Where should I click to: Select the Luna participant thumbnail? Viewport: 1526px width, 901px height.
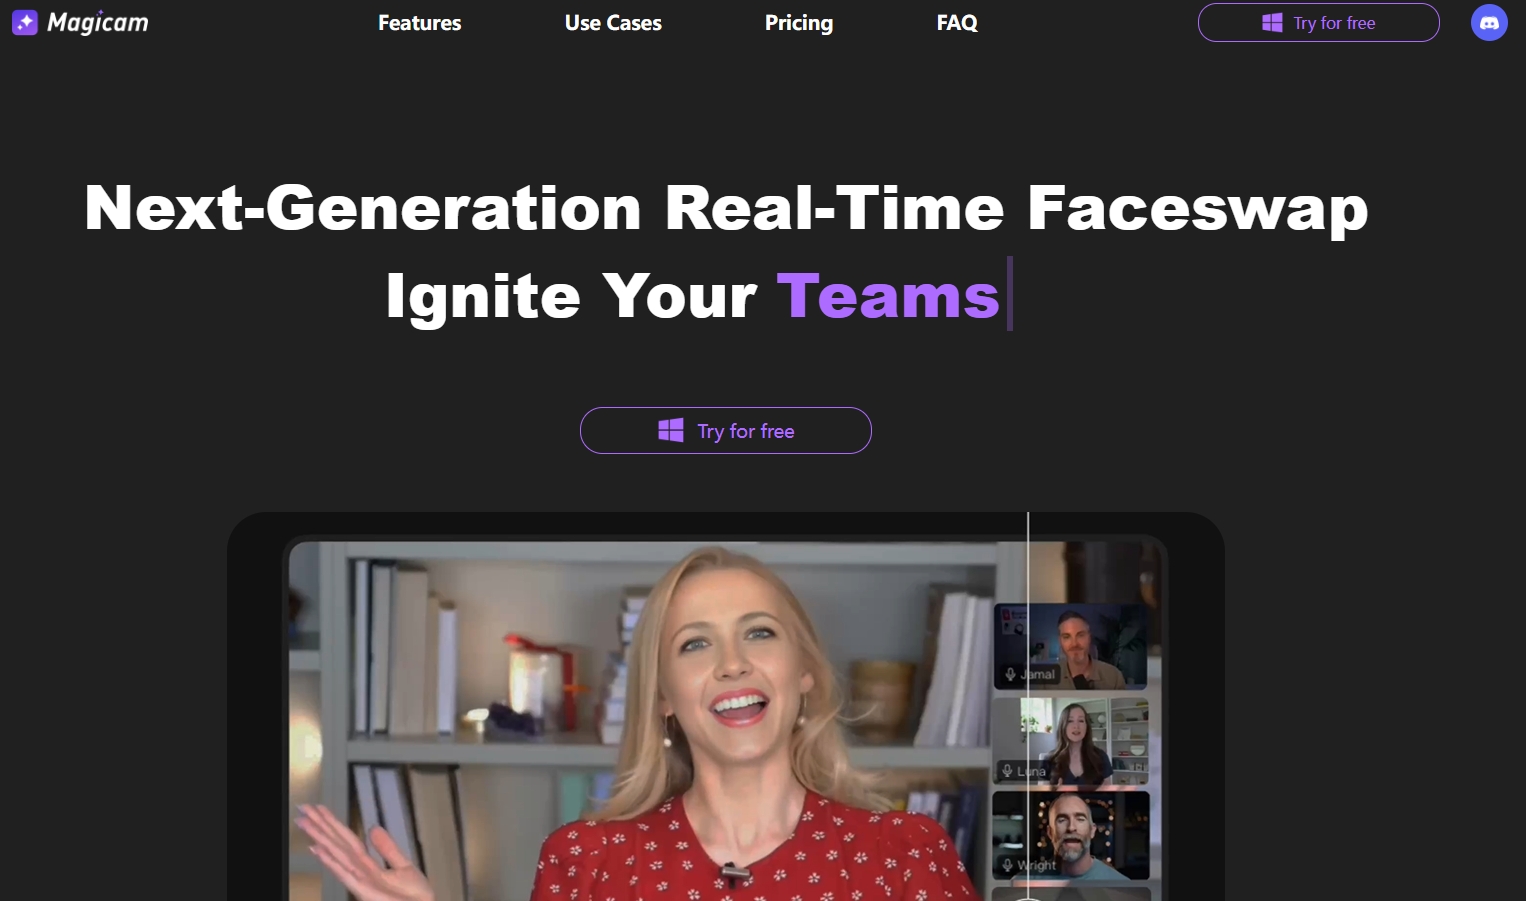(1071, 741)
